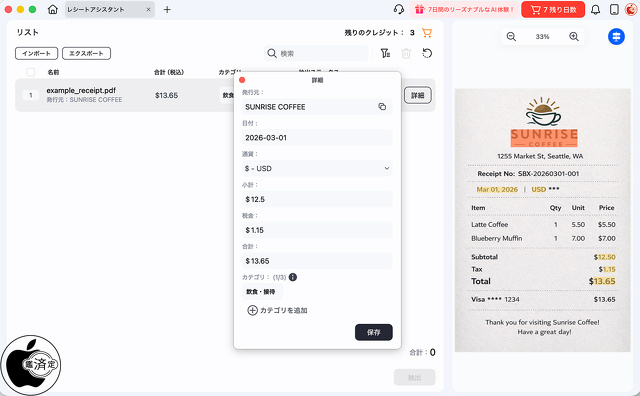This screenshot has height=396, width=640.
Task: Click the 抽出 button at bottom
Action: [x=414, y=378]
